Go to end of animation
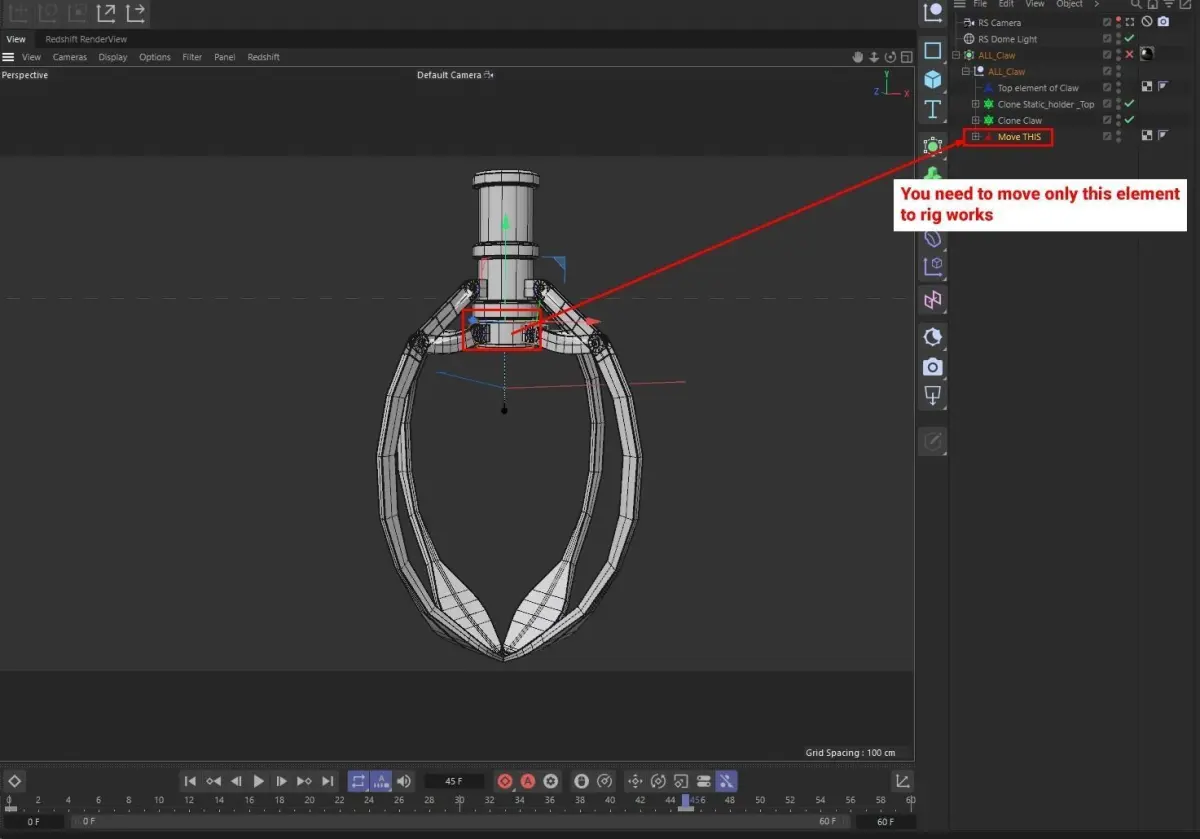Image resolution: width=1200 pixels, height=839 pixels. pos(327,781)
